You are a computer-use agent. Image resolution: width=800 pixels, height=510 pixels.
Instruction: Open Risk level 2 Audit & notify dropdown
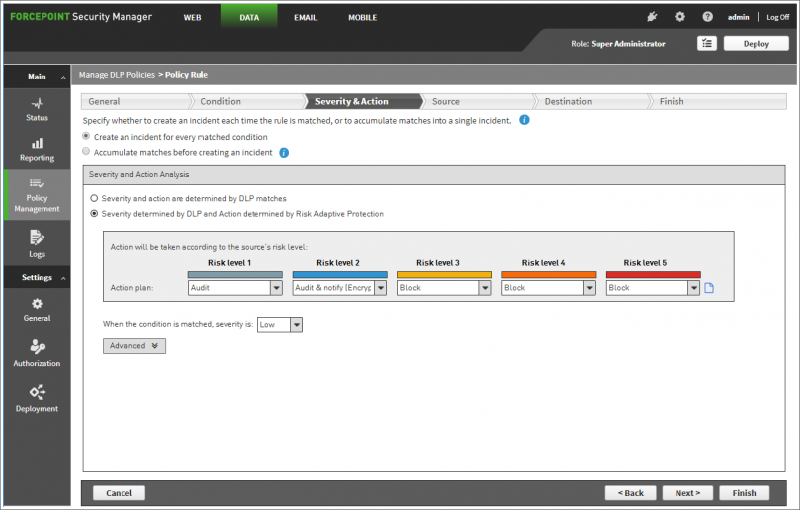pyautogui.click(x=340, y=288)
